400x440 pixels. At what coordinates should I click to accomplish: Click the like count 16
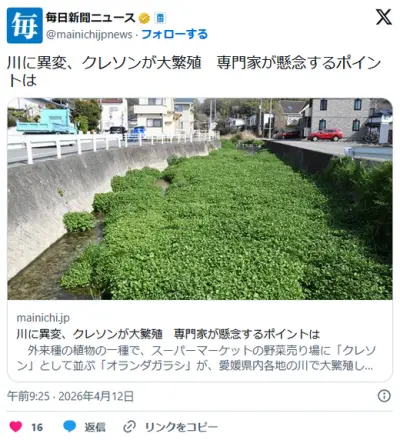pyautogui.click(x=37, y=427)
